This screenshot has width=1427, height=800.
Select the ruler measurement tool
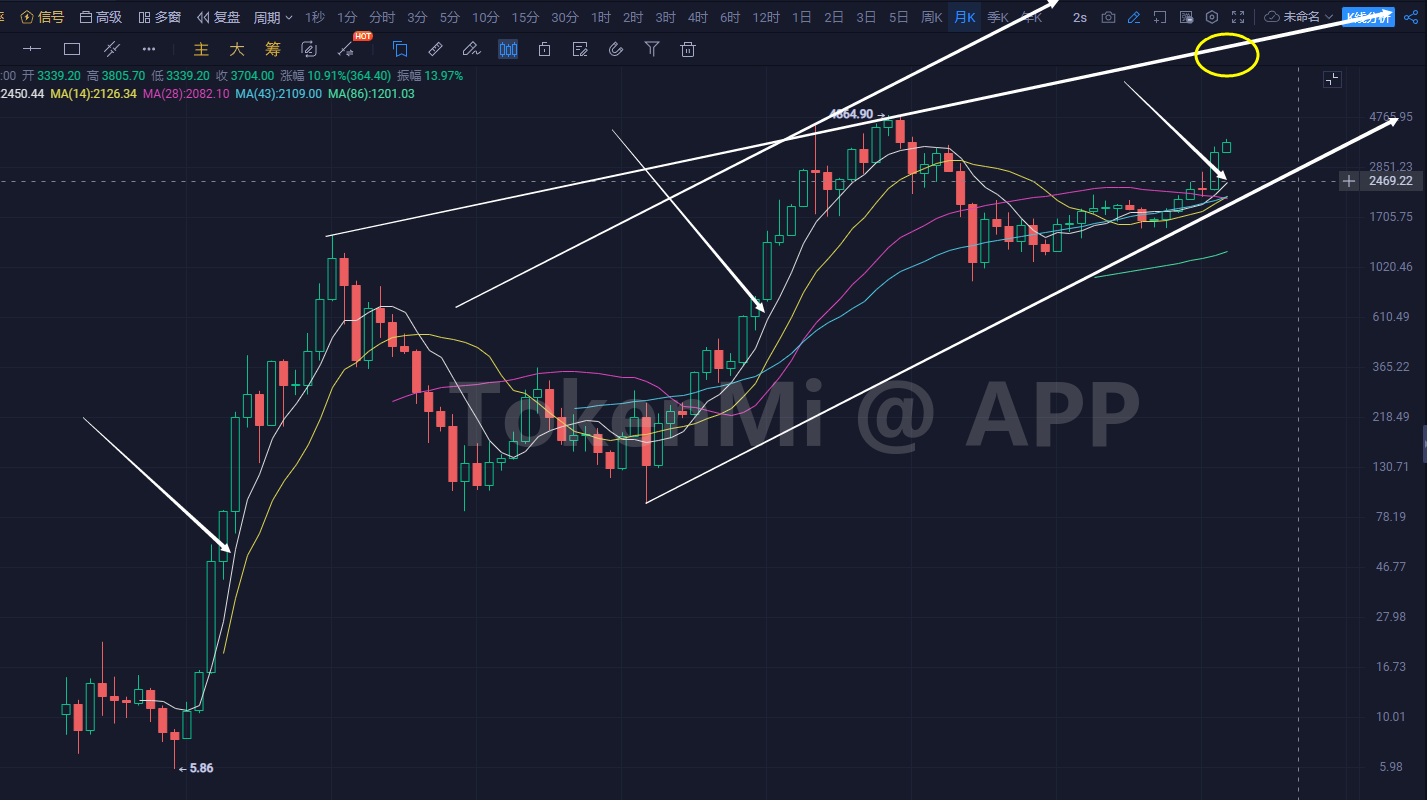click(435, 49)
